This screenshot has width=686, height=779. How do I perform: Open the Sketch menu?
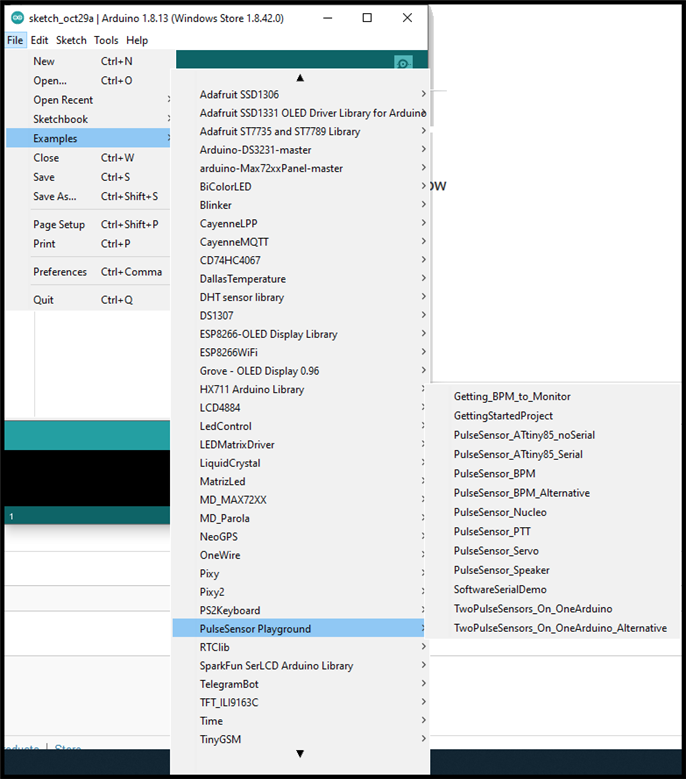click(x=71, y=40)
